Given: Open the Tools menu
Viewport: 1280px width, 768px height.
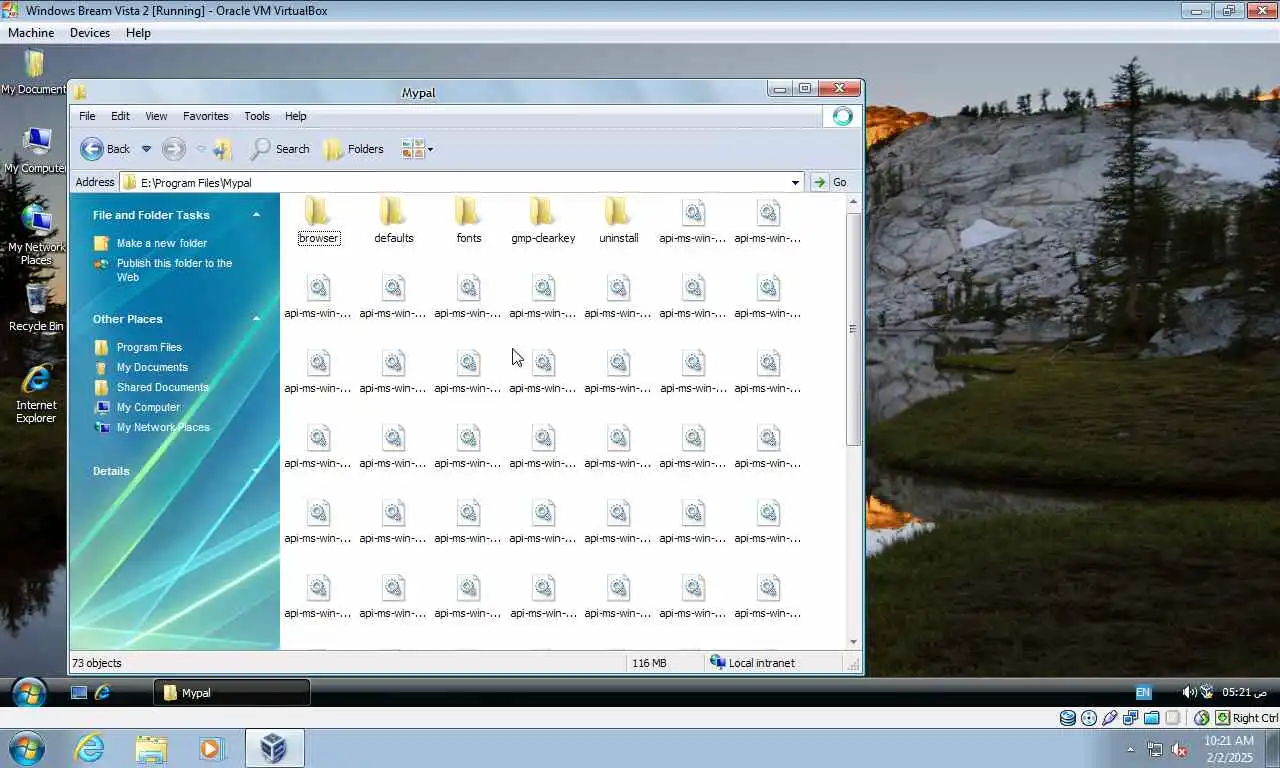Looking at the screenshot, I should (257, 116).
